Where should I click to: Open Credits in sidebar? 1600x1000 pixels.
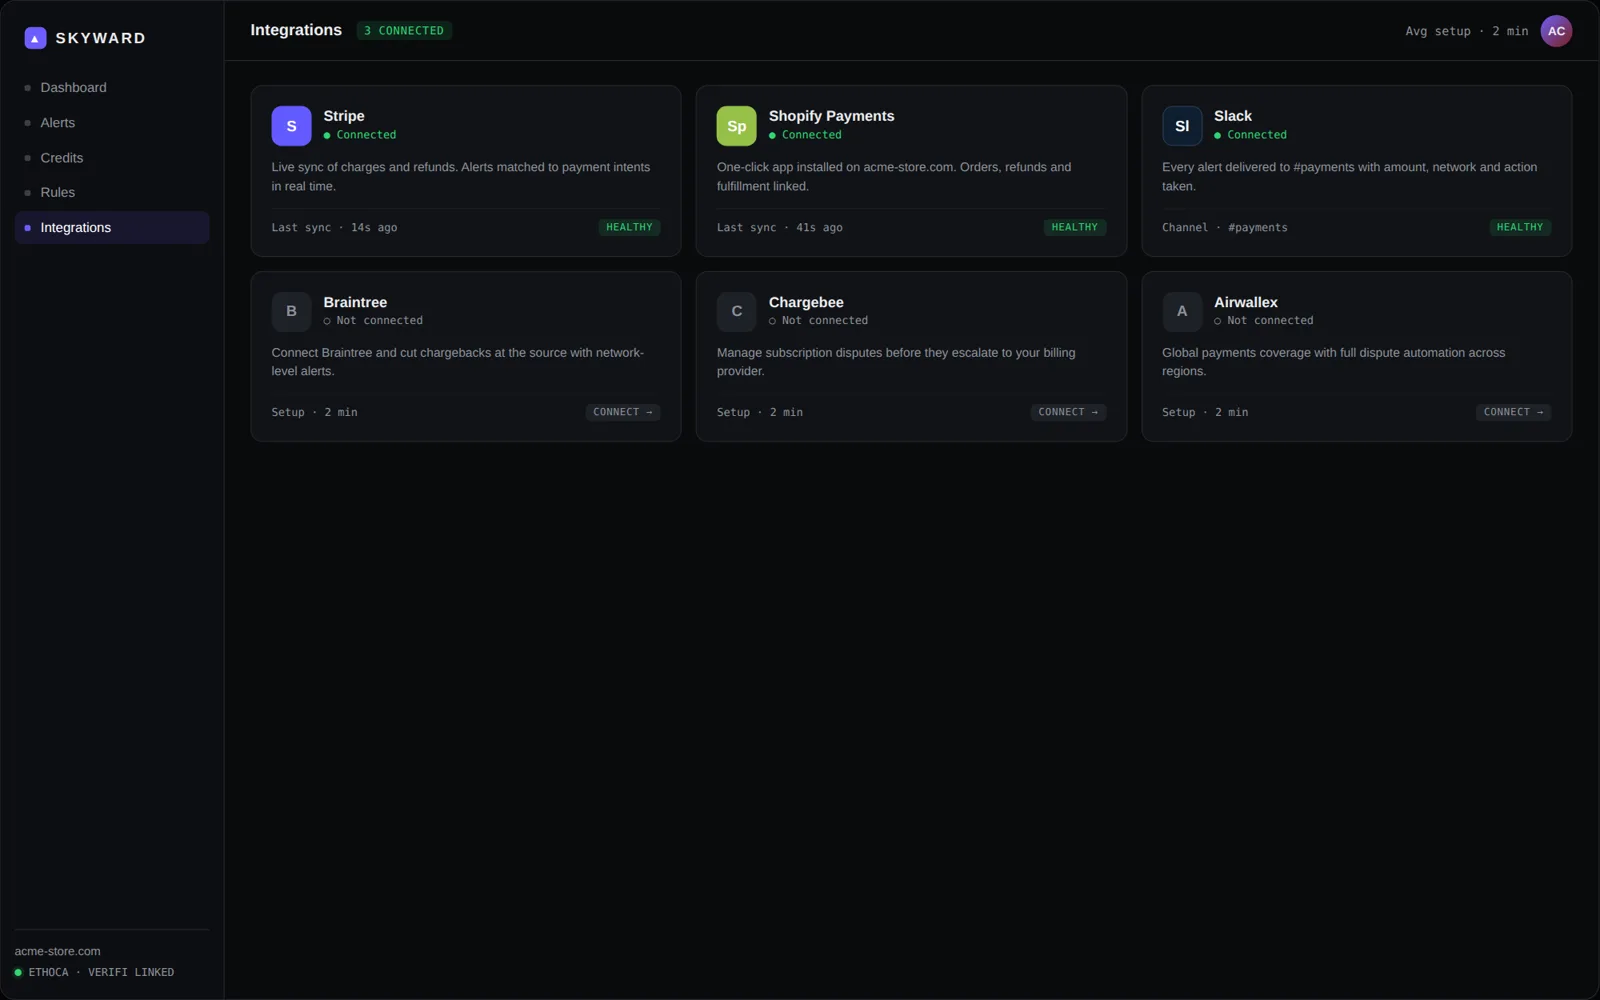point(112,158)
